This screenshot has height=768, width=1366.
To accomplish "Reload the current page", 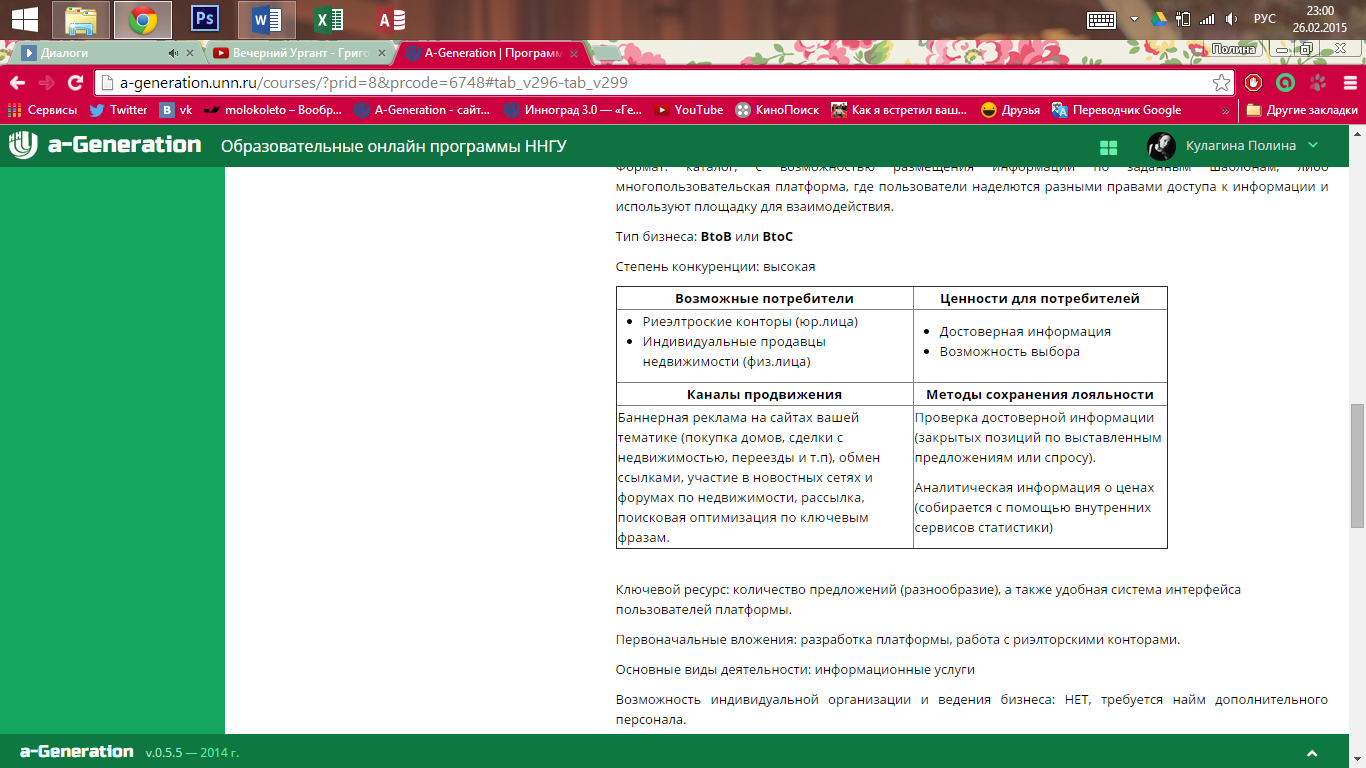I will point(75,83).
